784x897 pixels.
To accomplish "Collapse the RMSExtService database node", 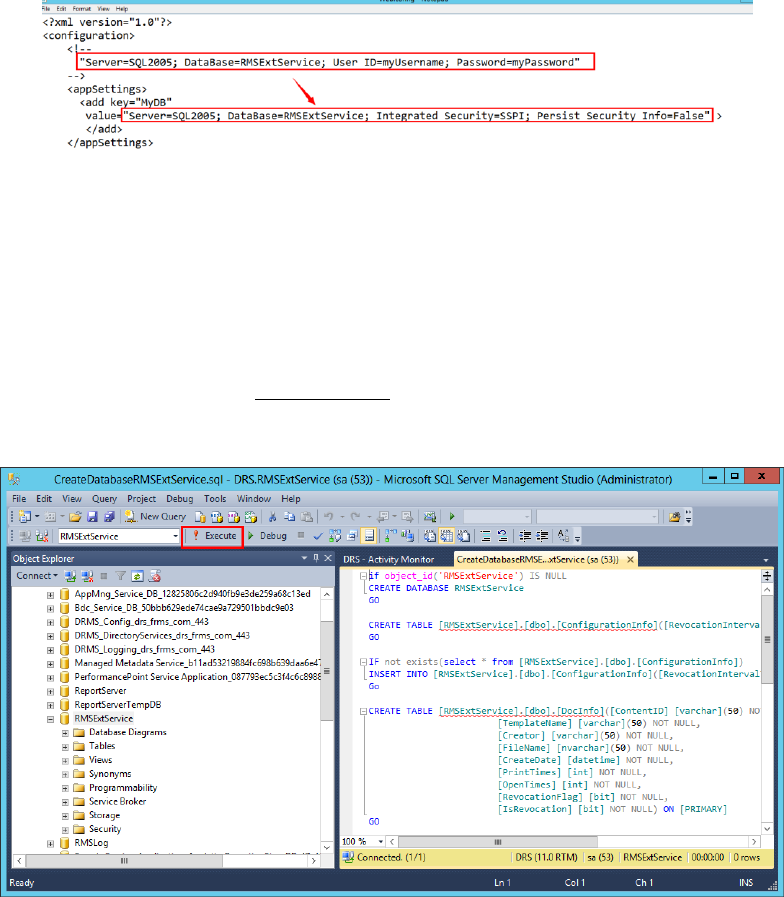I will (50, 719).
